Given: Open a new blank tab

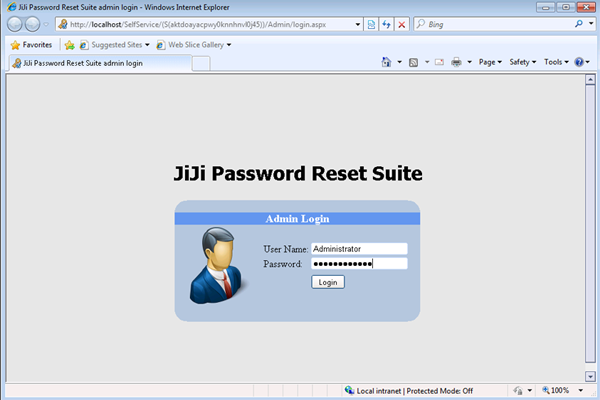Looking at the screenshot, I should coord(201,64).
